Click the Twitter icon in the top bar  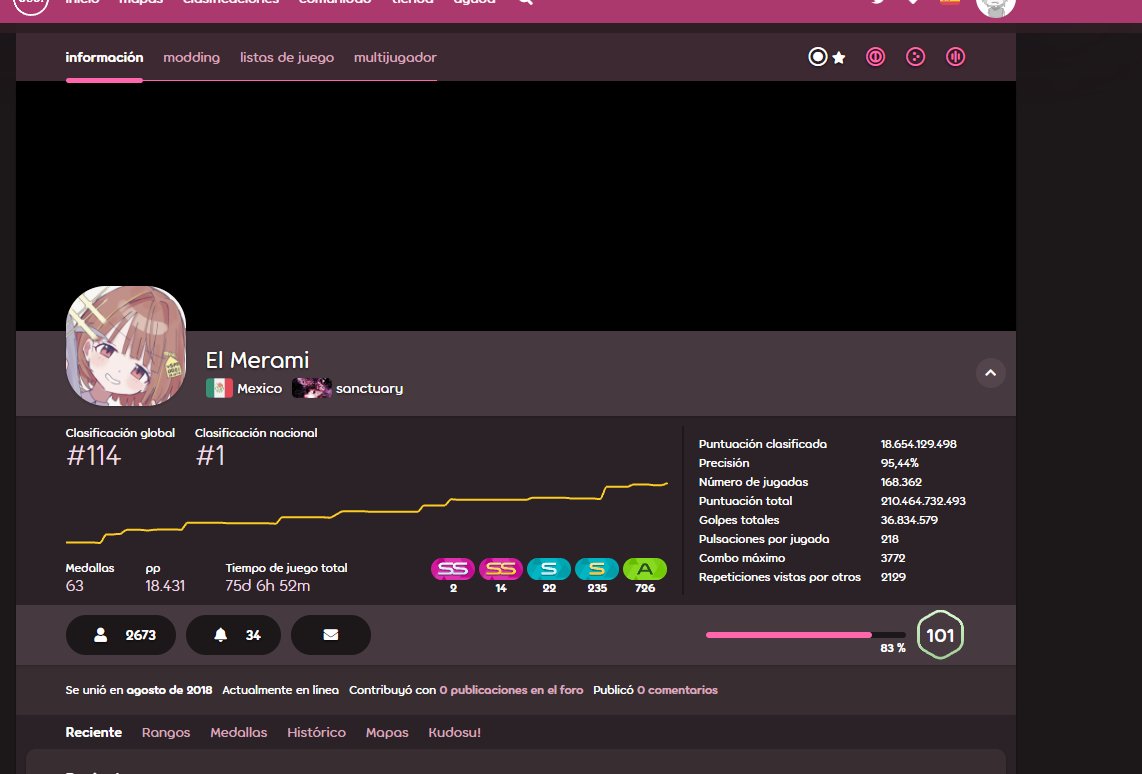877,3
